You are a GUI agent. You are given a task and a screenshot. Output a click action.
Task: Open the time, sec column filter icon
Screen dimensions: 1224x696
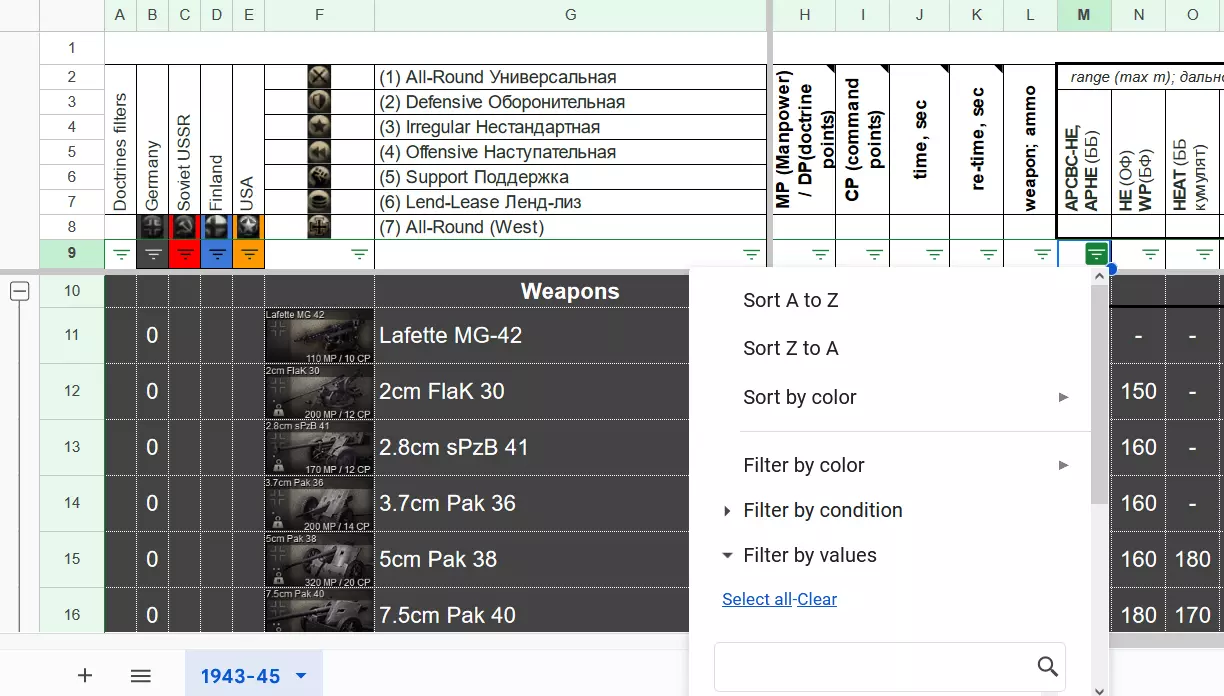[x=934, y=254]
